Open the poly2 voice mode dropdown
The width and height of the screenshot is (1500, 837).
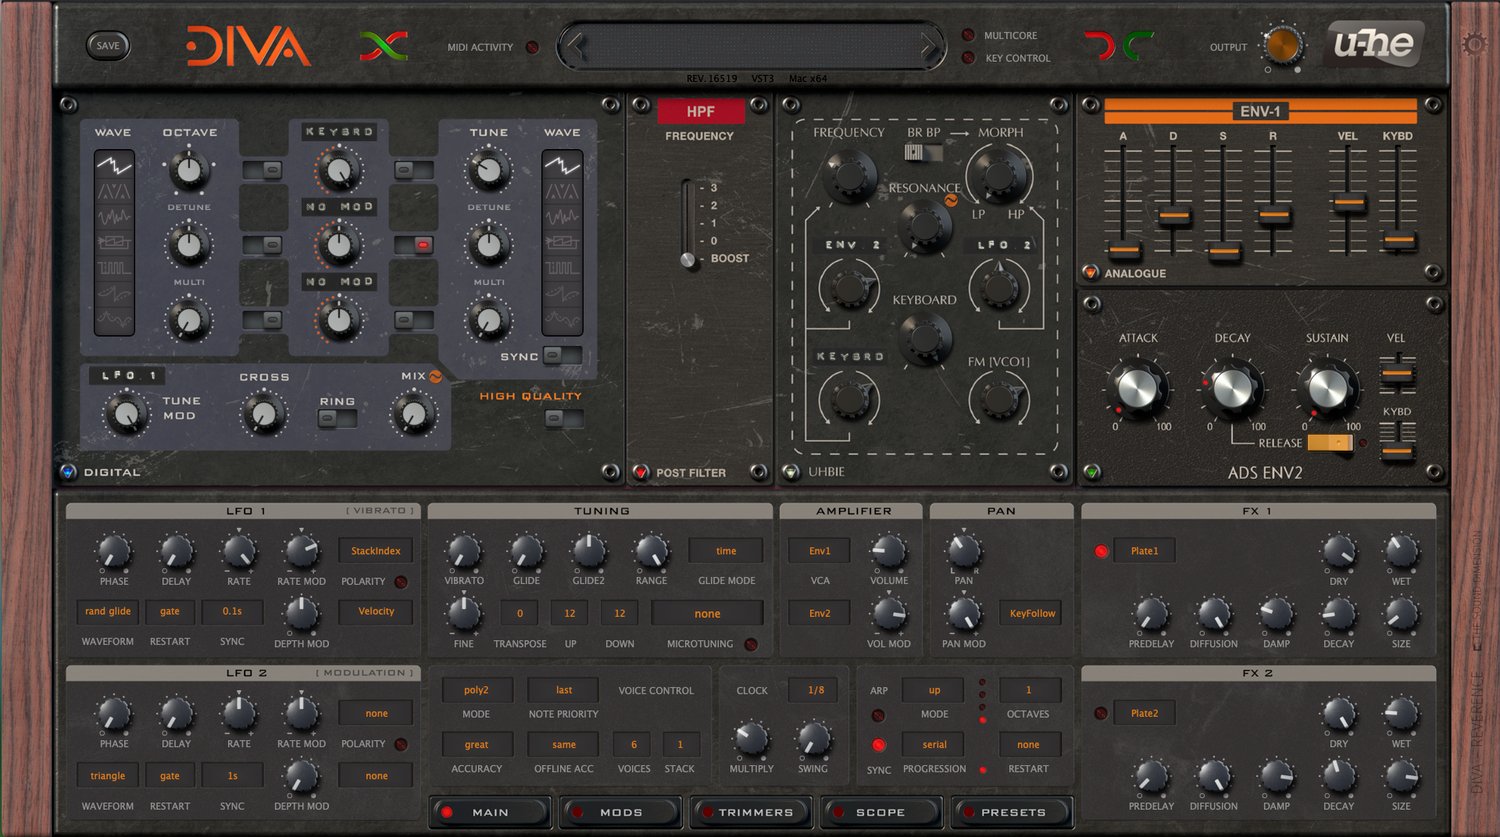(x=476, y=690)
